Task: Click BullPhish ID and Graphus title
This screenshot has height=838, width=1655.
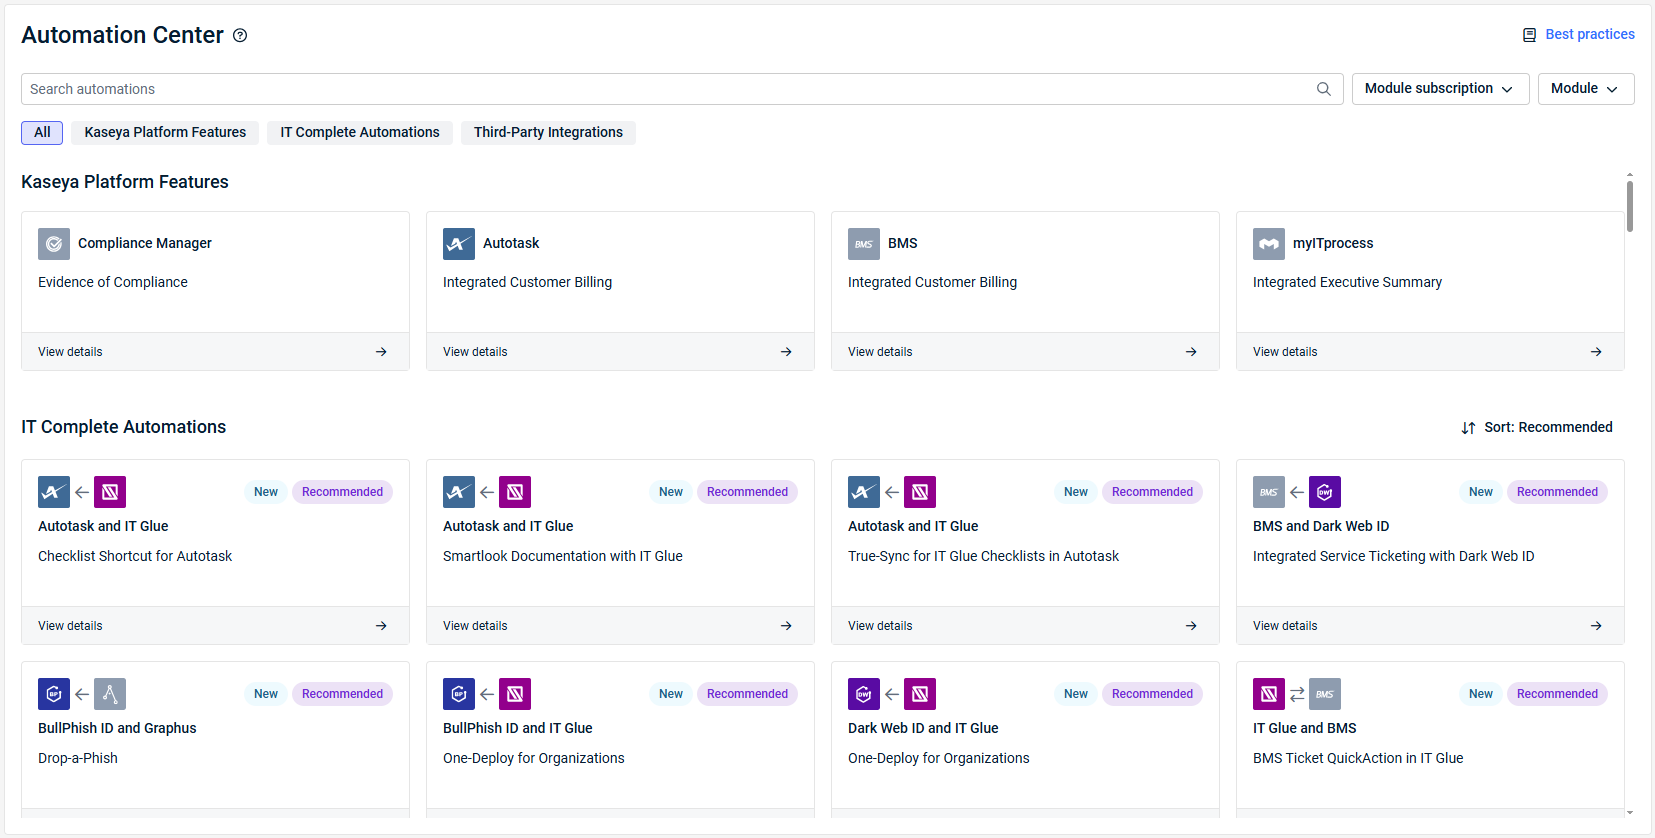Action: click(x=117, y=729)
